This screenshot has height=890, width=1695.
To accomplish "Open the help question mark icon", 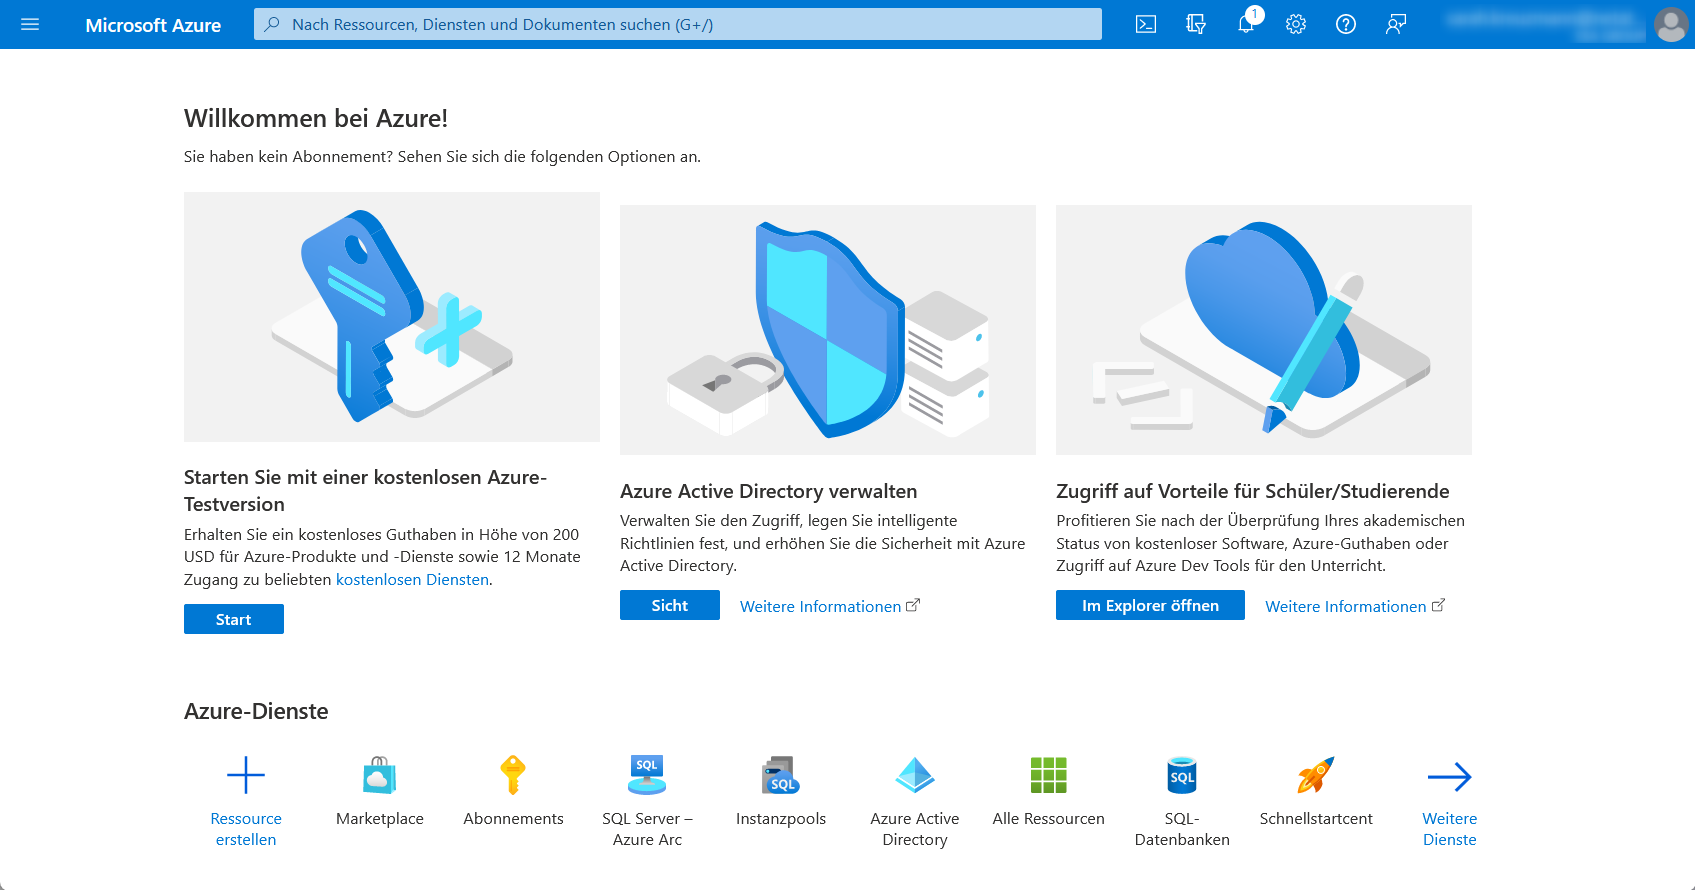I will click(x=1346, y=24).
